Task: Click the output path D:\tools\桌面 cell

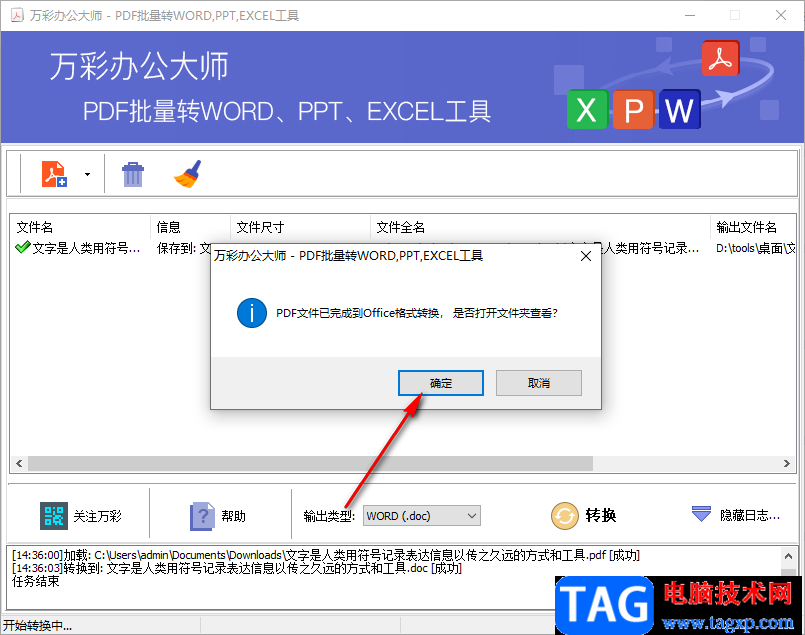Action: pos(756,248)
